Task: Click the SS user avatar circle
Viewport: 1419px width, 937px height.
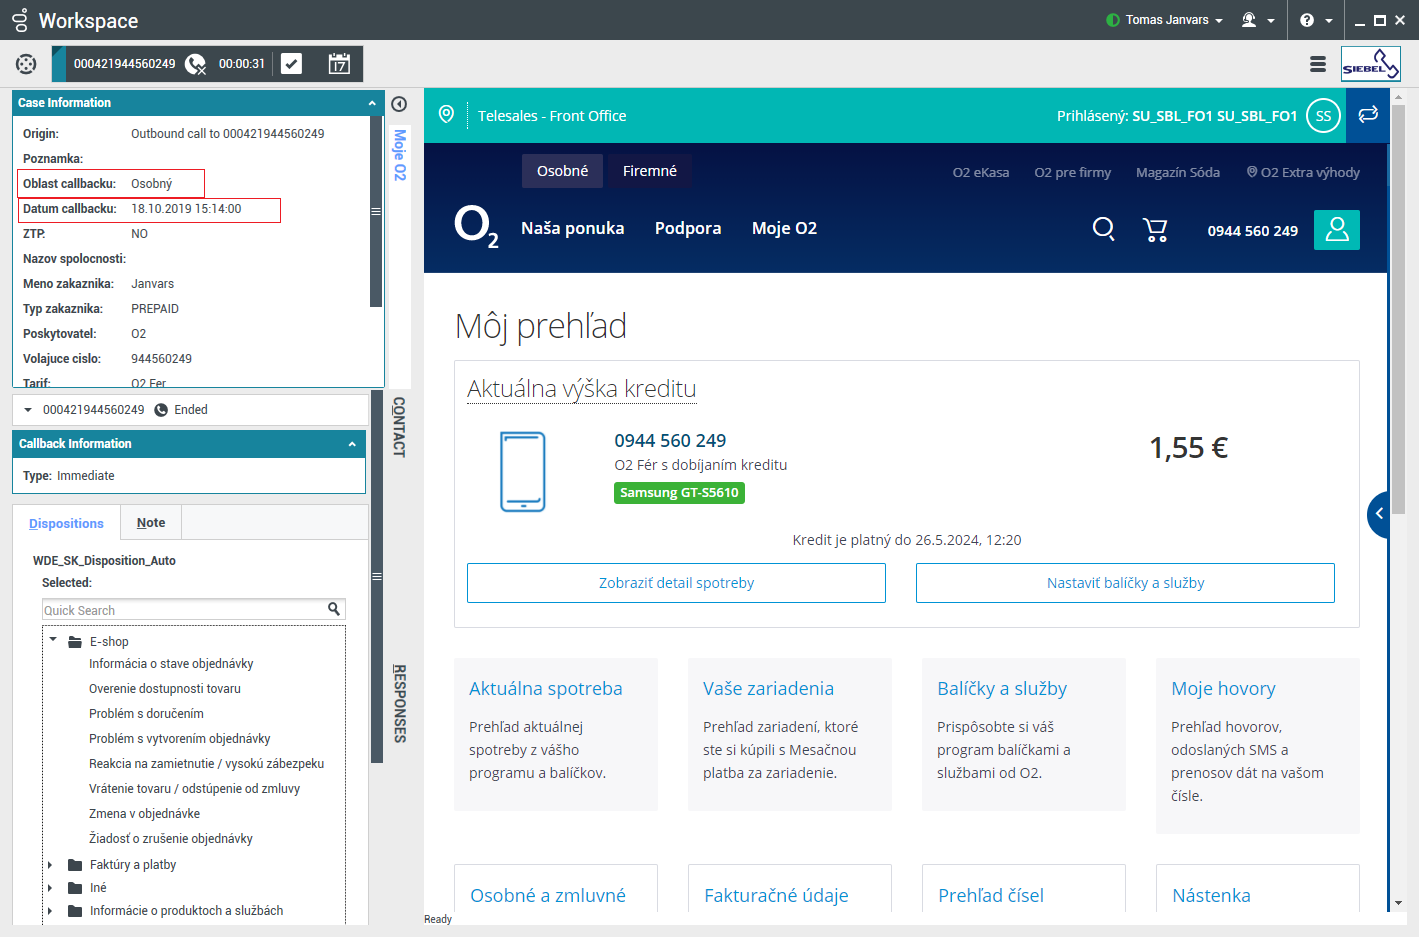Action: click(x=1323, y=116)
